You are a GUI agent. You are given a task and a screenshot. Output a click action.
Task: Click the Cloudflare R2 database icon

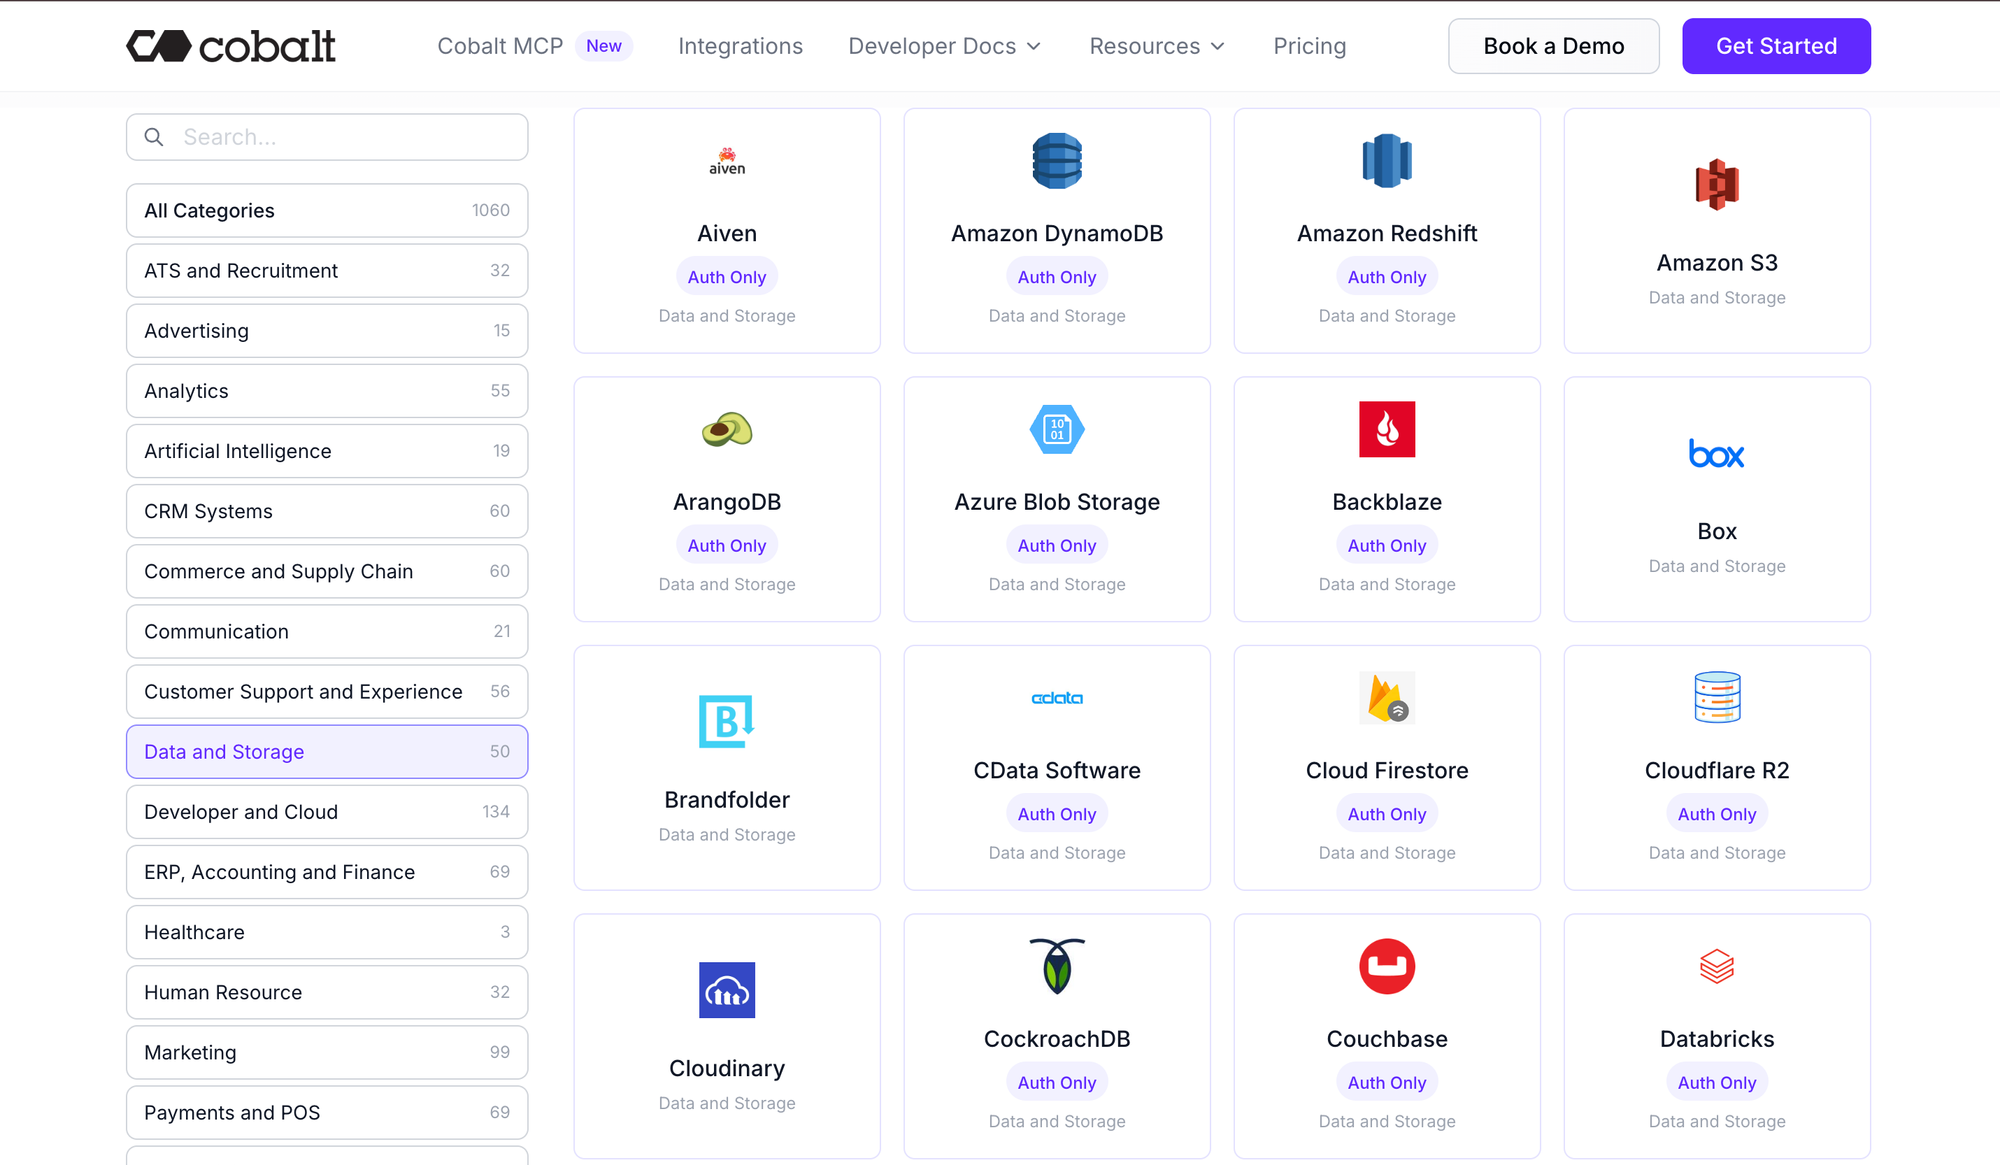click(x=1717, y=697)
